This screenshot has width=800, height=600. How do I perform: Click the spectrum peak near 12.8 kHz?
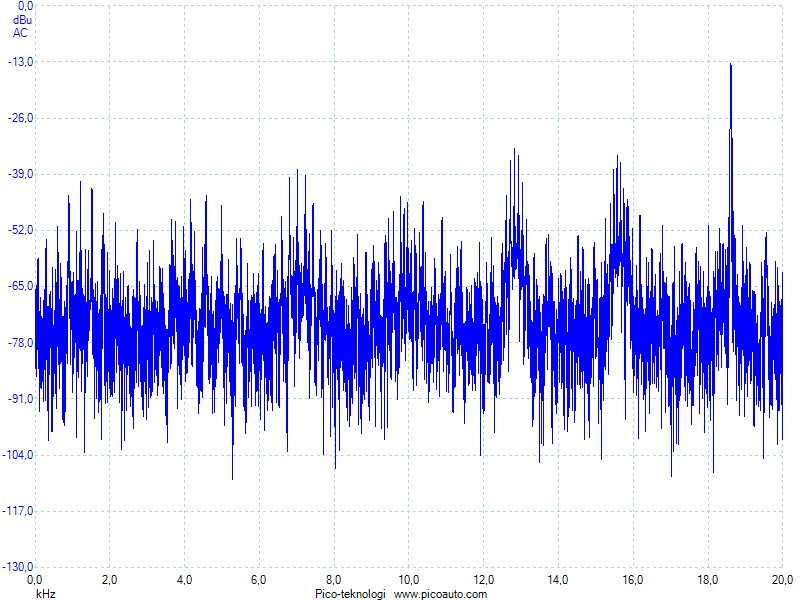click(x=514, y=149)
